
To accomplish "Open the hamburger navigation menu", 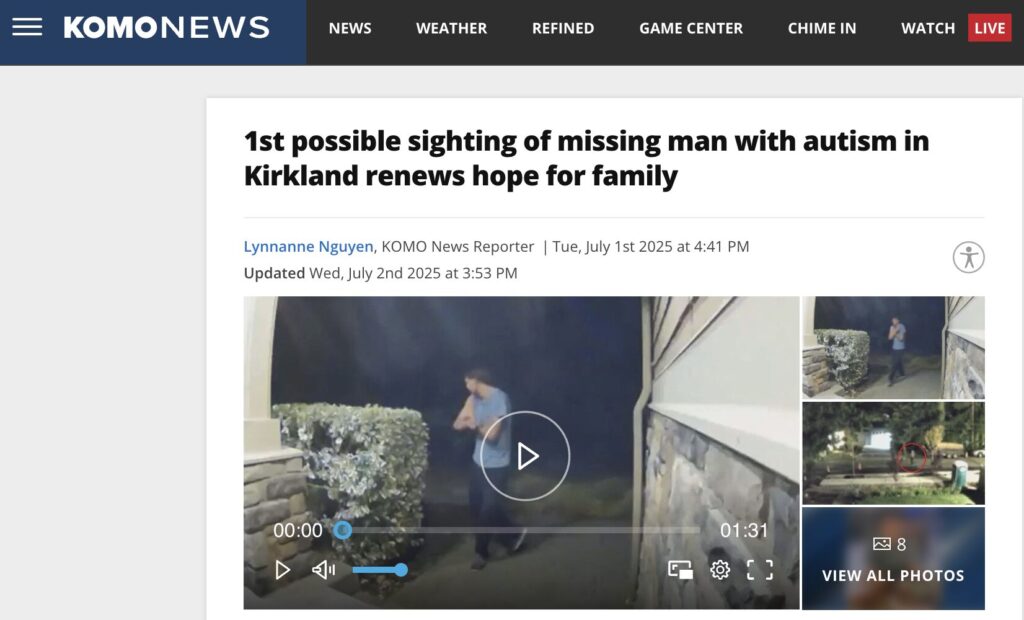I will click(x=27, y=27).
